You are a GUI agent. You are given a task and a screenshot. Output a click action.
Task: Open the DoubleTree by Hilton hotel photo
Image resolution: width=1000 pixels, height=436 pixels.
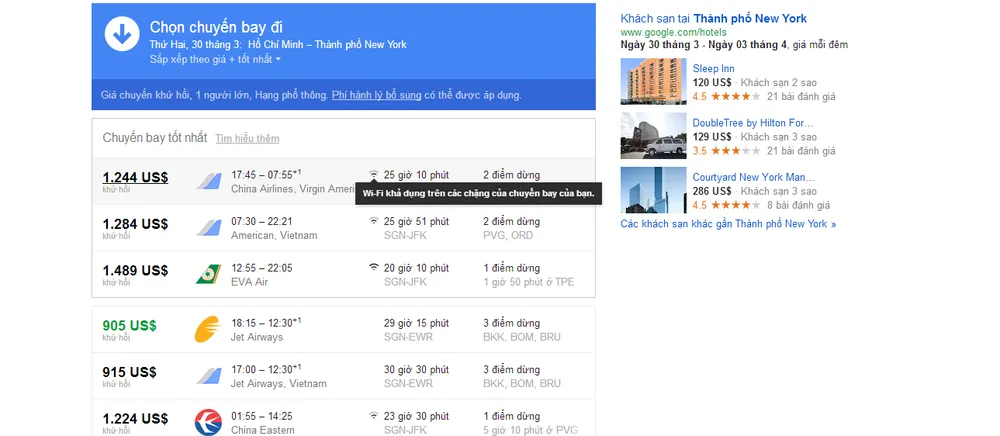point(652,135)
